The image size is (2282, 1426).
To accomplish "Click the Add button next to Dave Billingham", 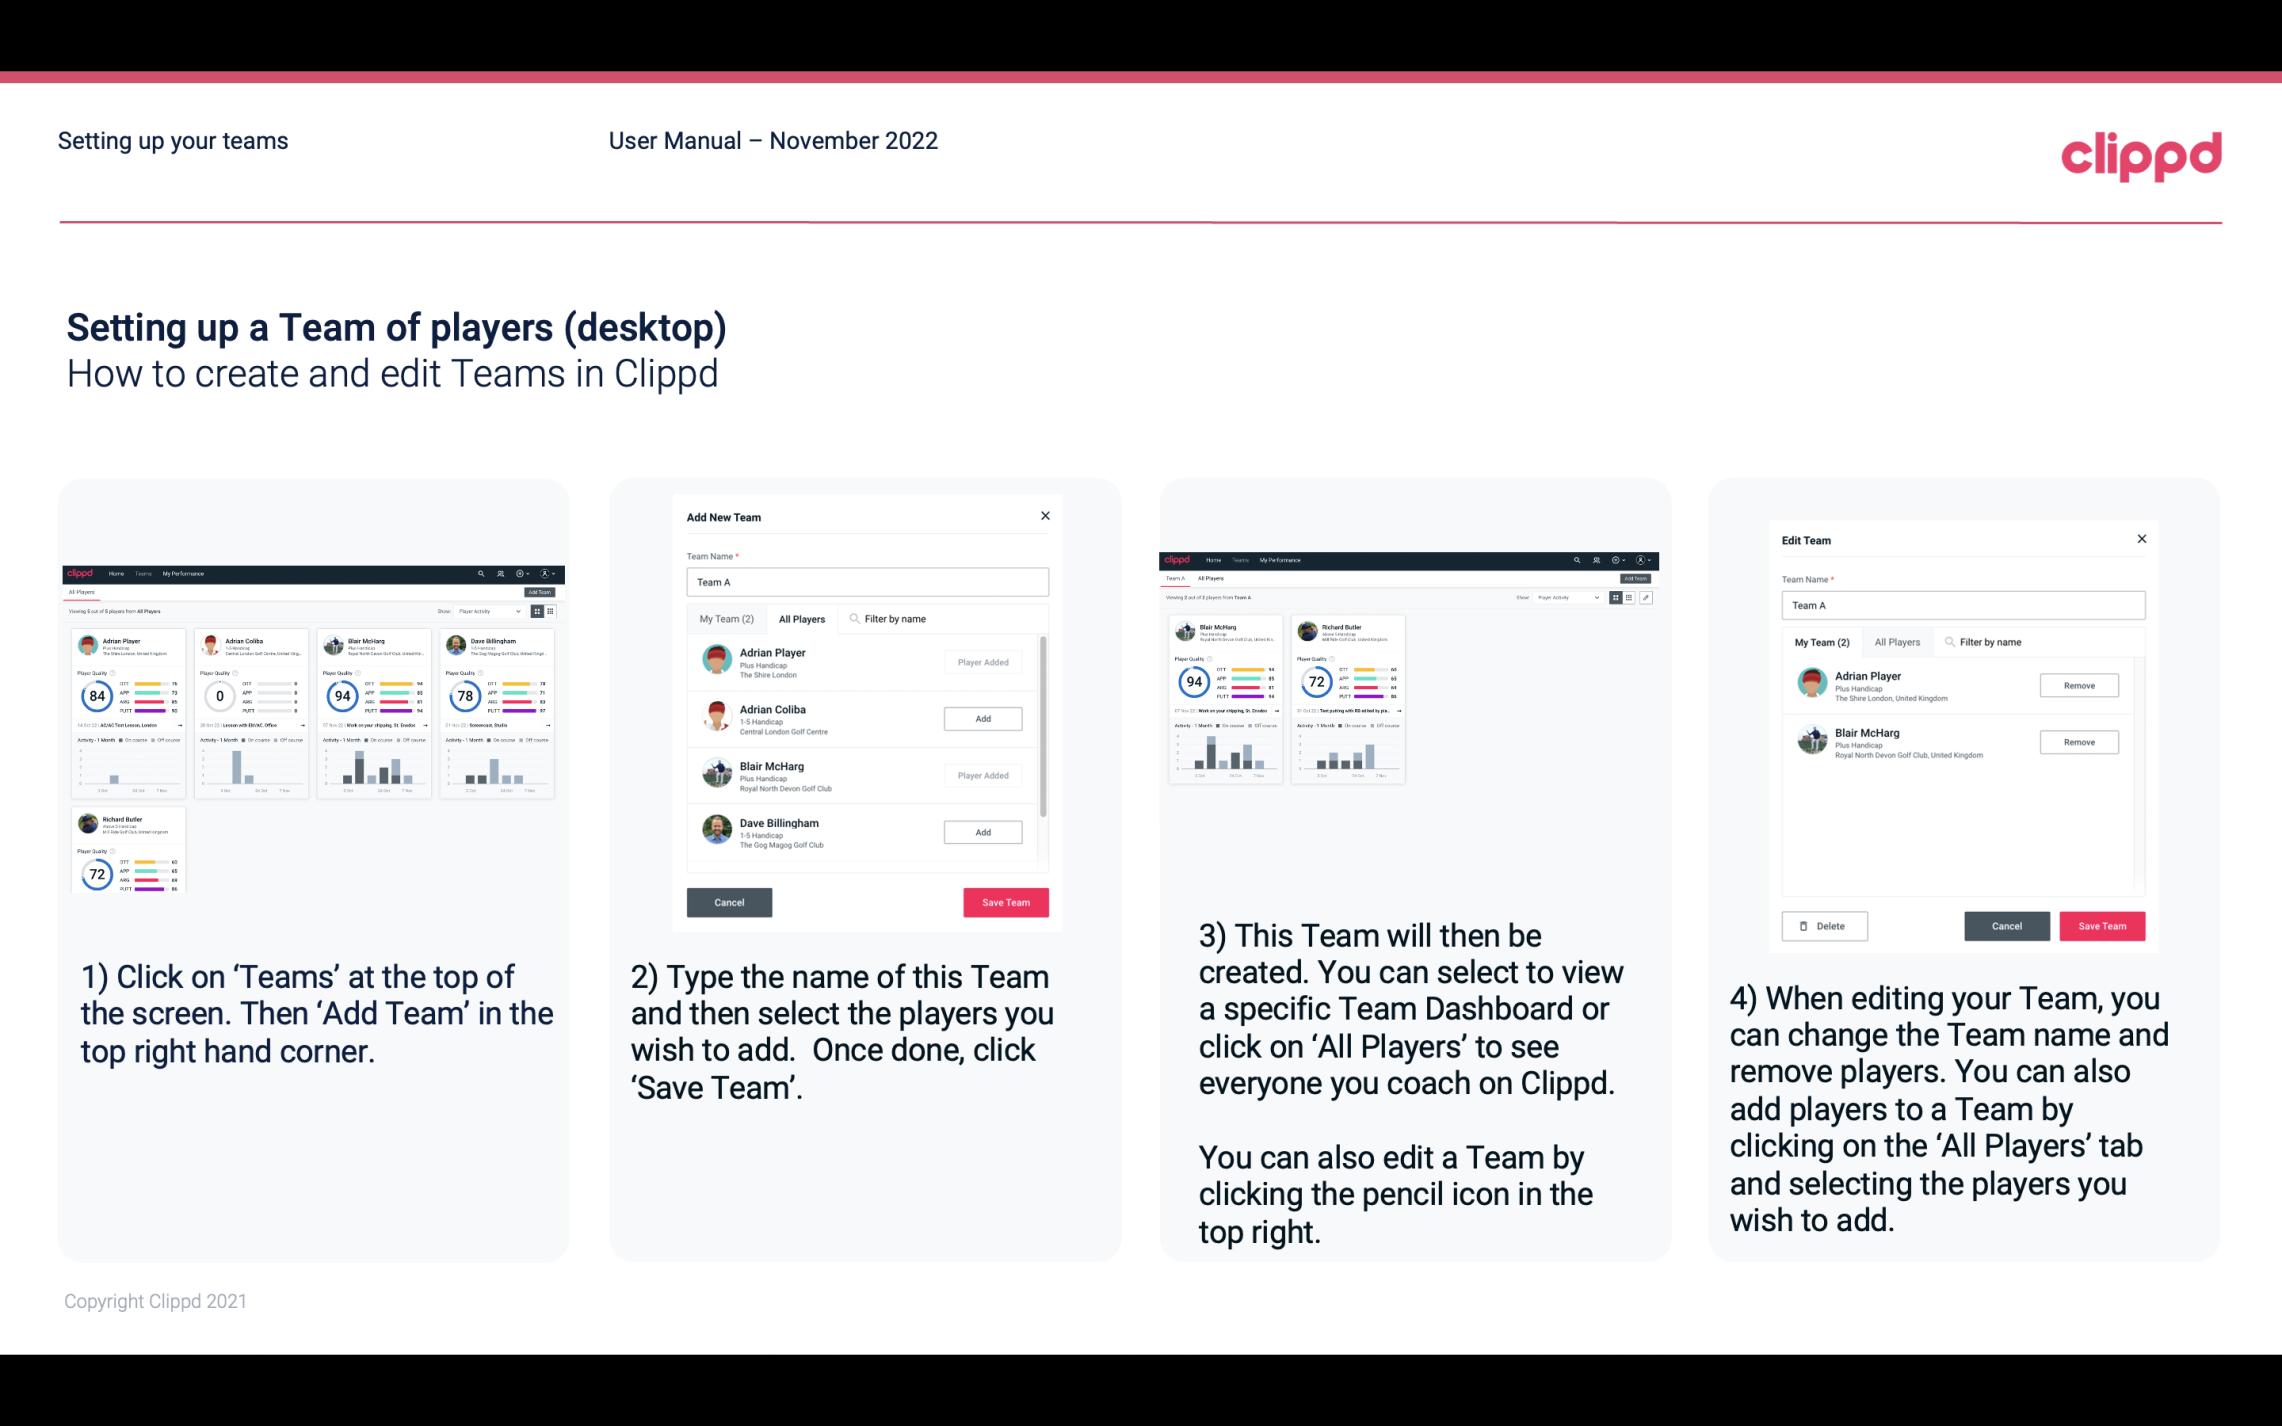I will tap(982, 830).
